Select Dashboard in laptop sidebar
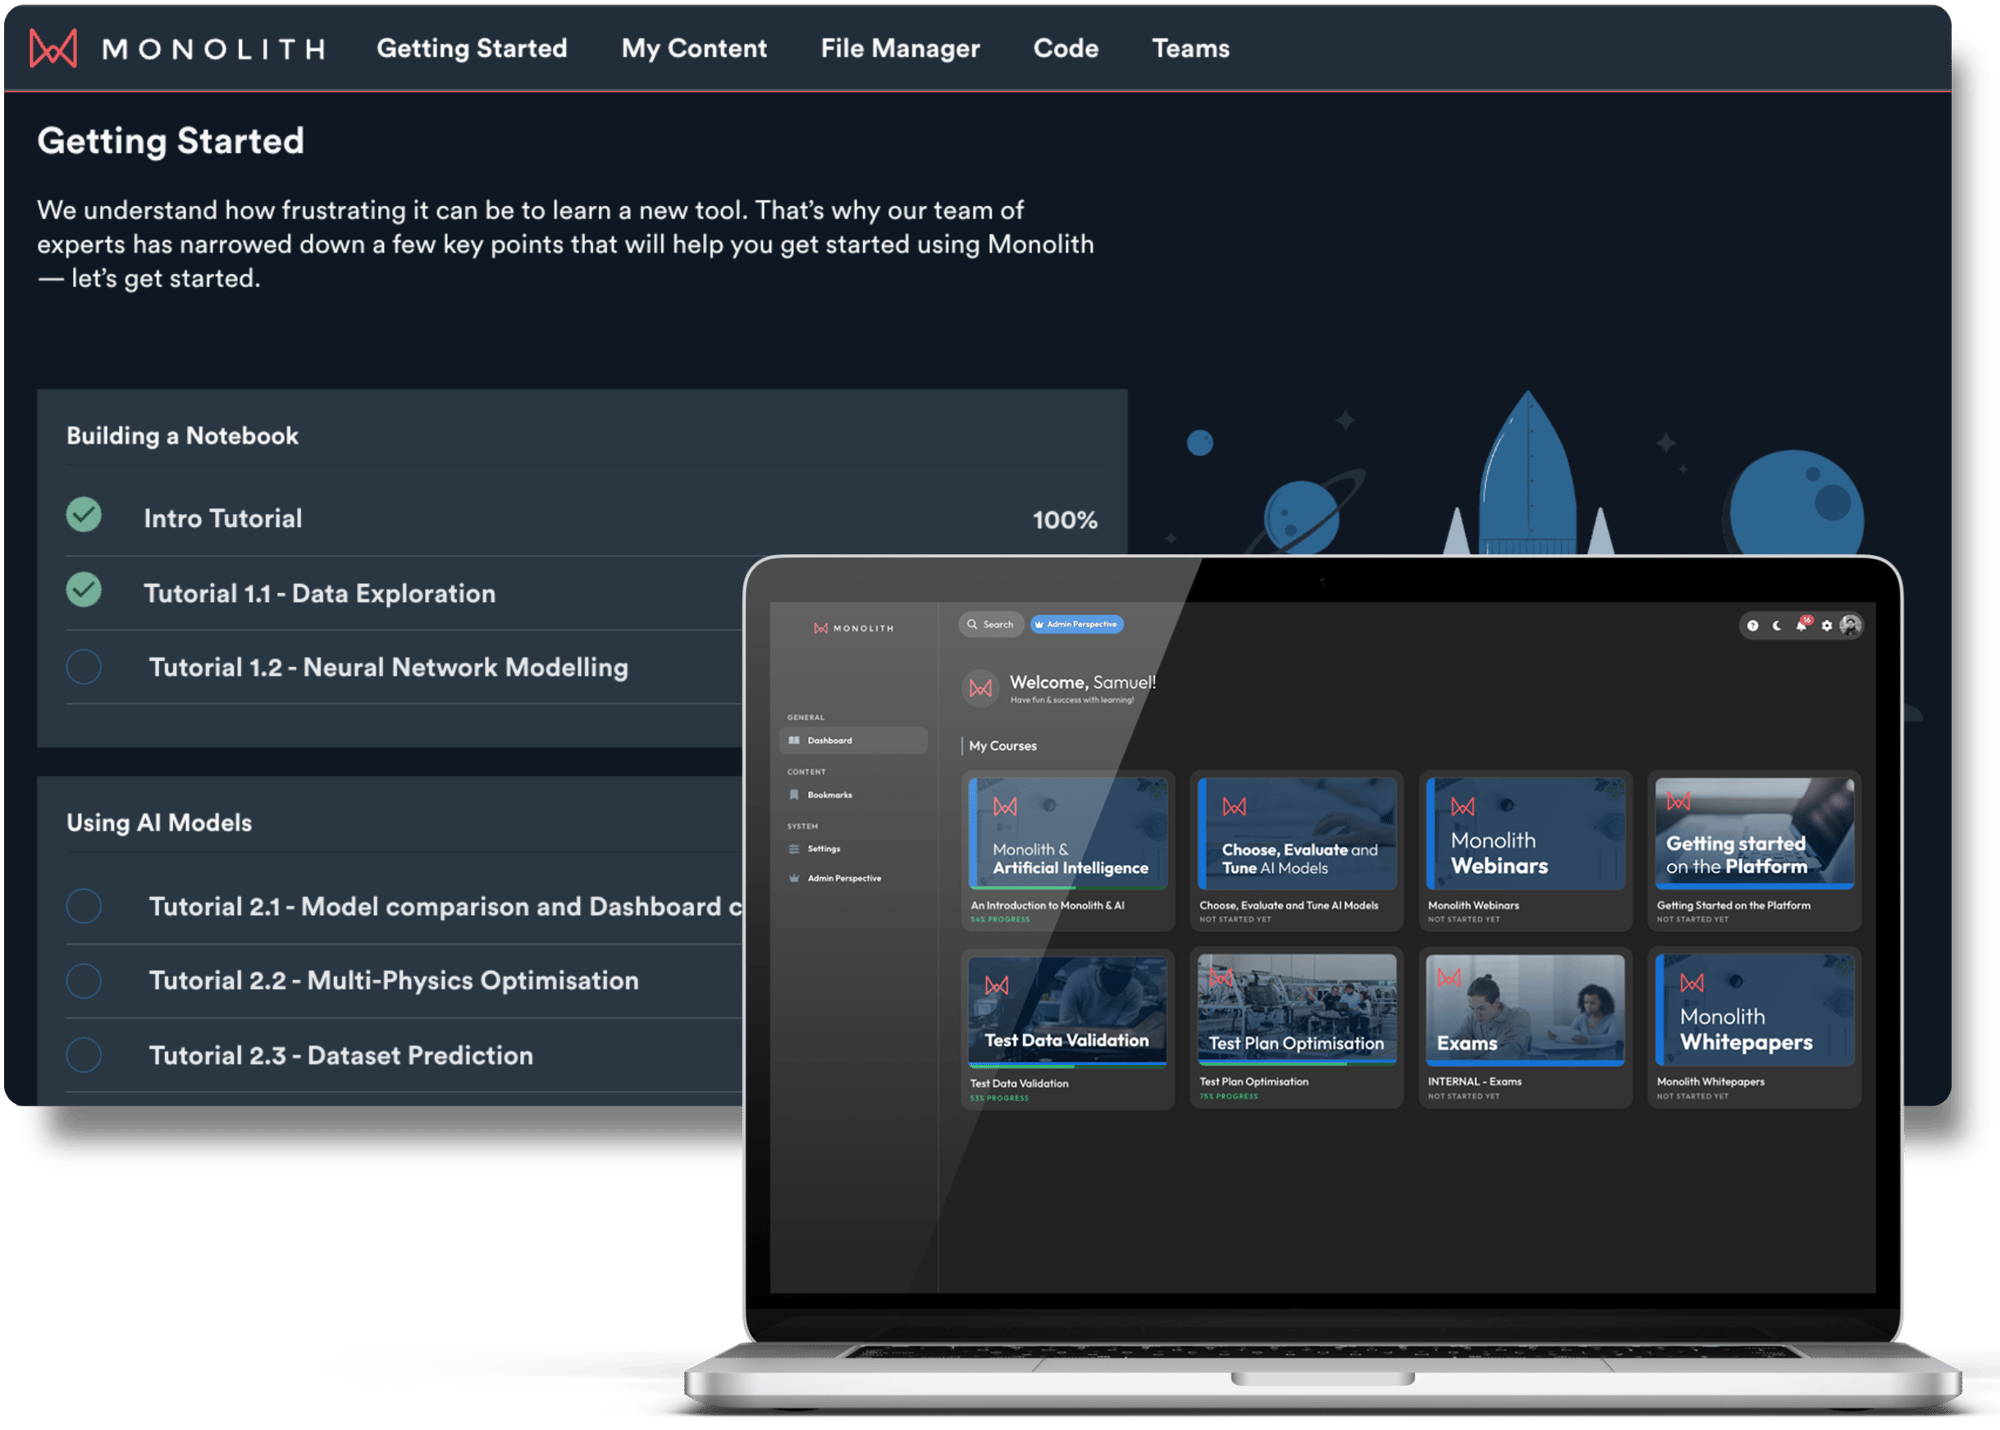Image resolution: width=2000 pixels, height=1430 pixels. (x=853, y=740)
